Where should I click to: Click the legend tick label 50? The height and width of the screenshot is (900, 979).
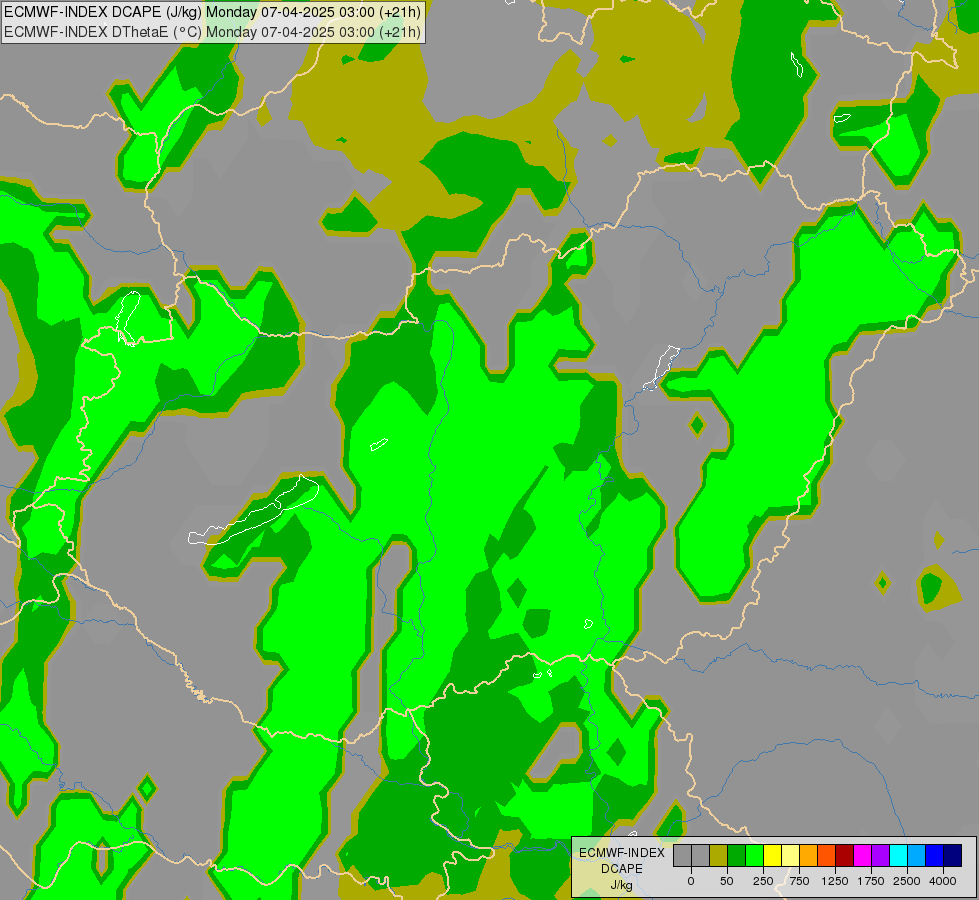click(727, 881)
